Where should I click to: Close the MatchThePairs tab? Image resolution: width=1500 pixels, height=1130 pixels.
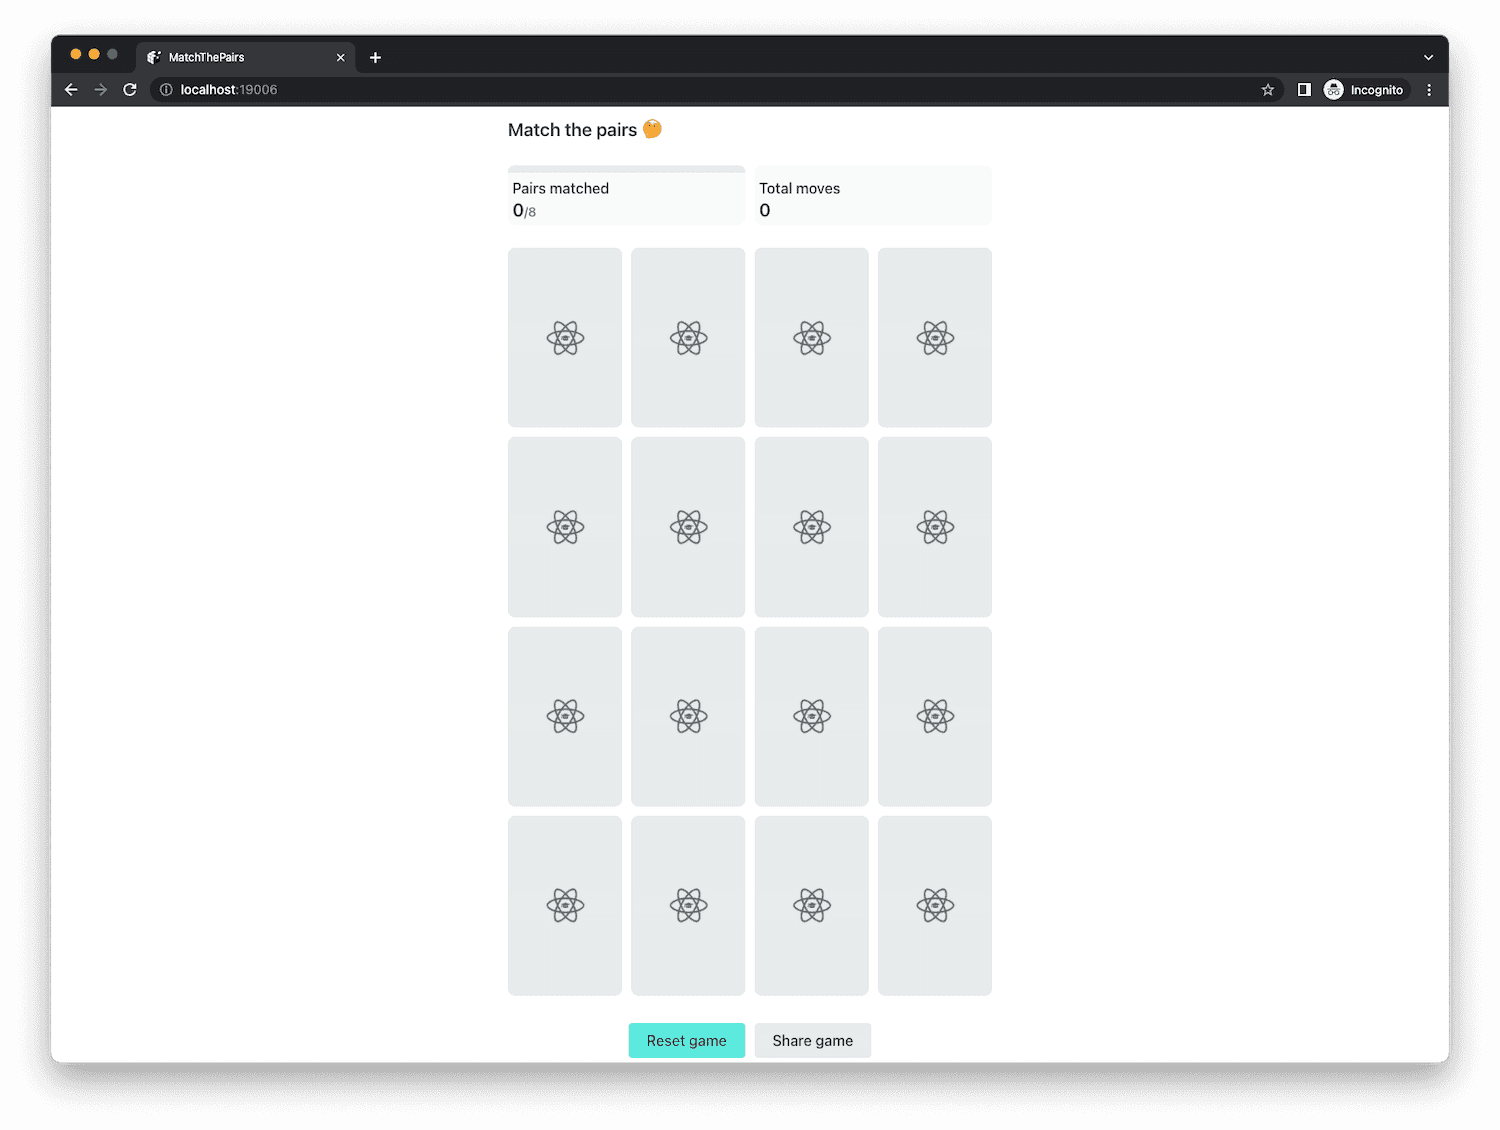tap(340, 58)
